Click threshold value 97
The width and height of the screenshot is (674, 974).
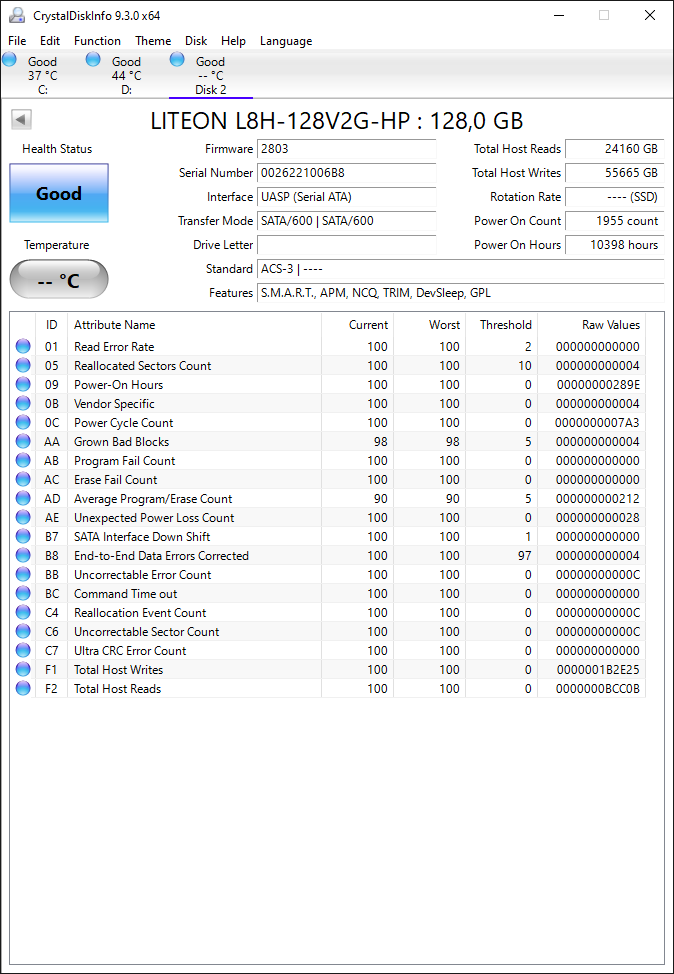point(524,556)
